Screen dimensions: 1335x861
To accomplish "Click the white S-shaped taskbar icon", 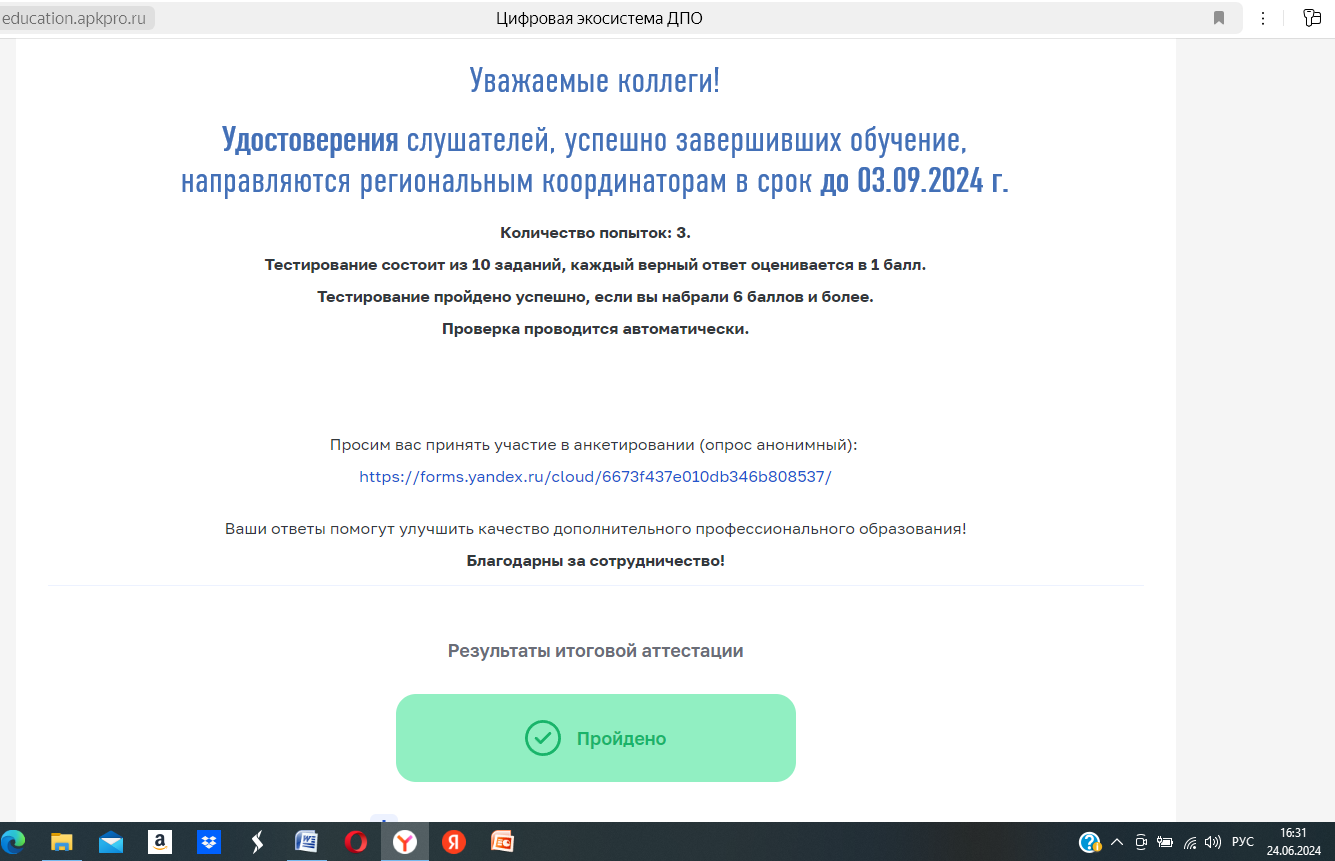I will 258,842.
